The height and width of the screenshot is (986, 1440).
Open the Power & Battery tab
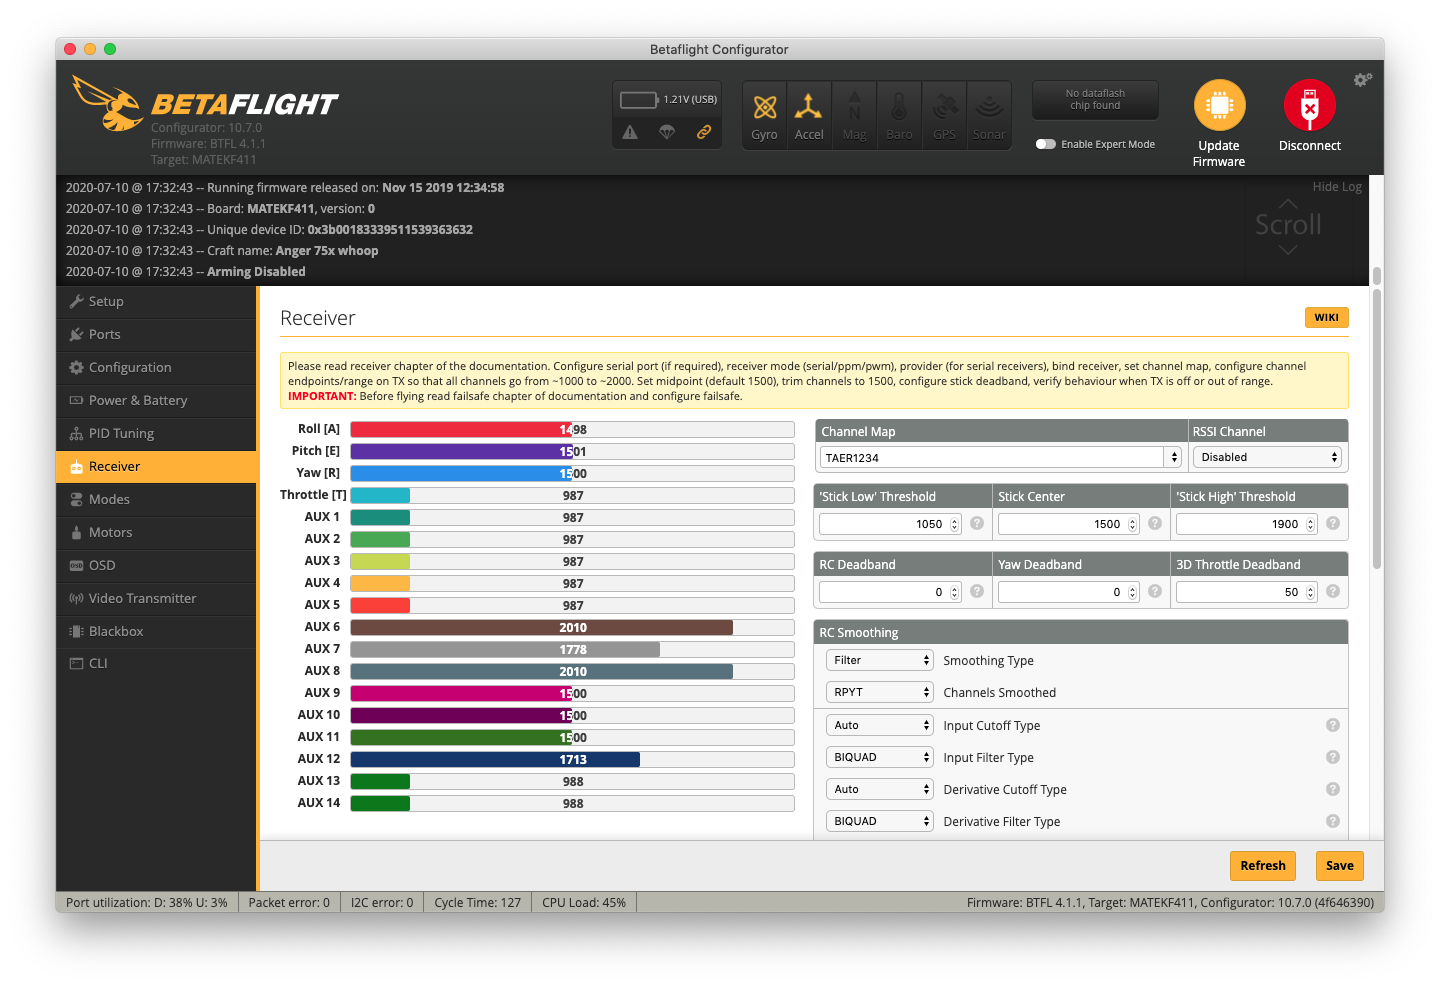tap(157, 400)
